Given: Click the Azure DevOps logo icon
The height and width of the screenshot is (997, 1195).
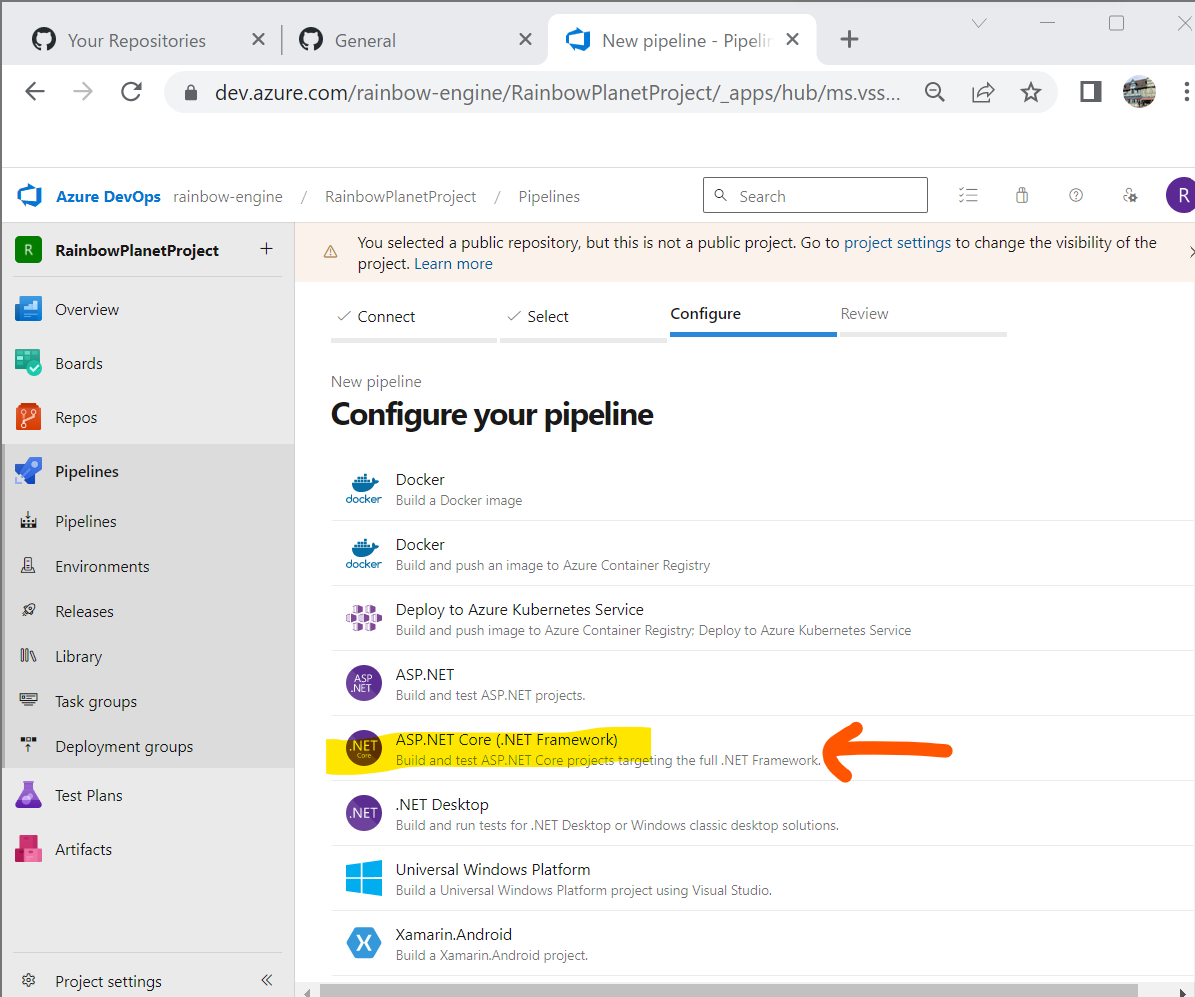Looking at the screenshot, I should [29, 196].
